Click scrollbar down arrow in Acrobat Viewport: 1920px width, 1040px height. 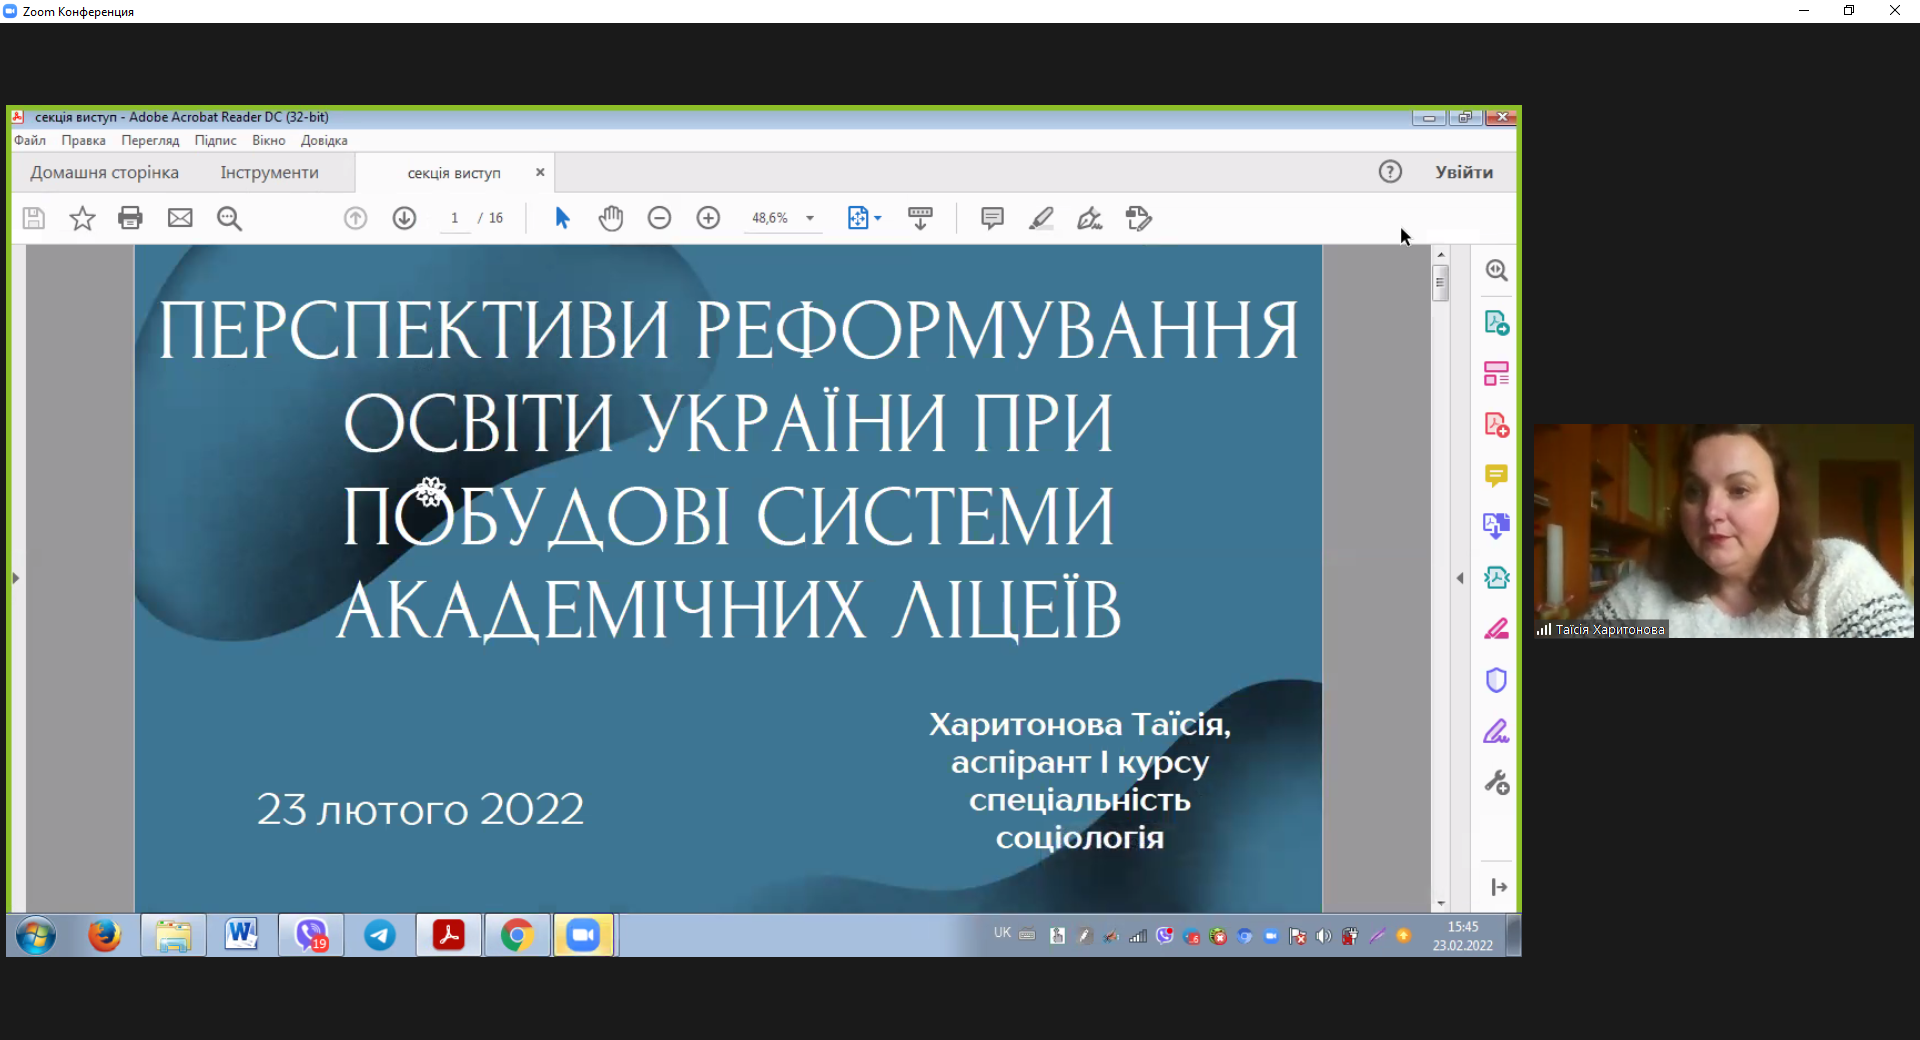(1441, 903)
